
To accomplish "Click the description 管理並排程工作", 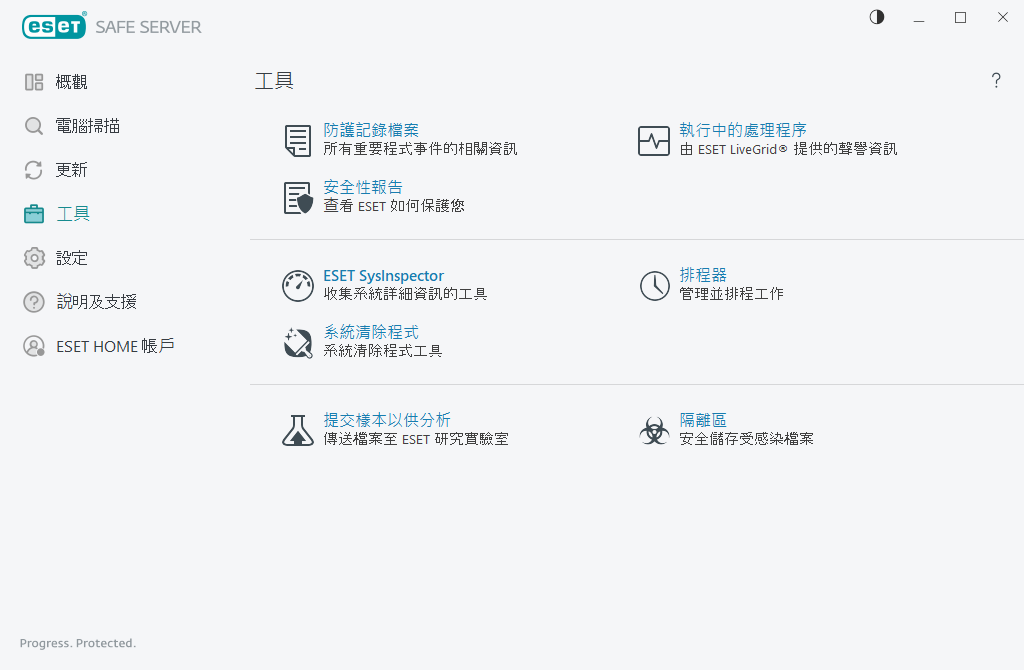I will click(x=731, y=294).
